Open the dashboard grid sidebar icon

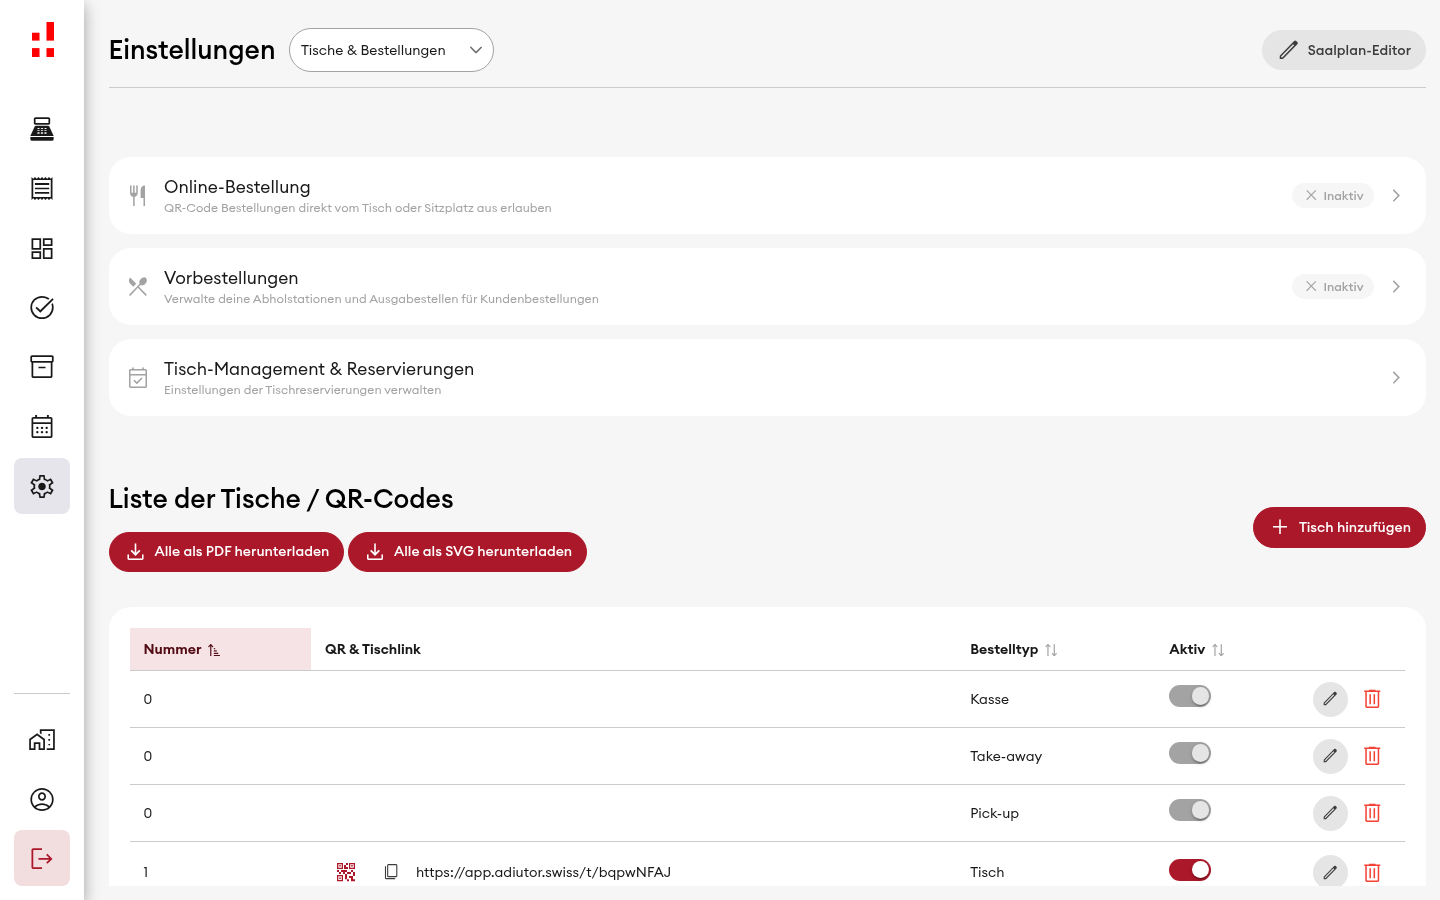(42, 248)
